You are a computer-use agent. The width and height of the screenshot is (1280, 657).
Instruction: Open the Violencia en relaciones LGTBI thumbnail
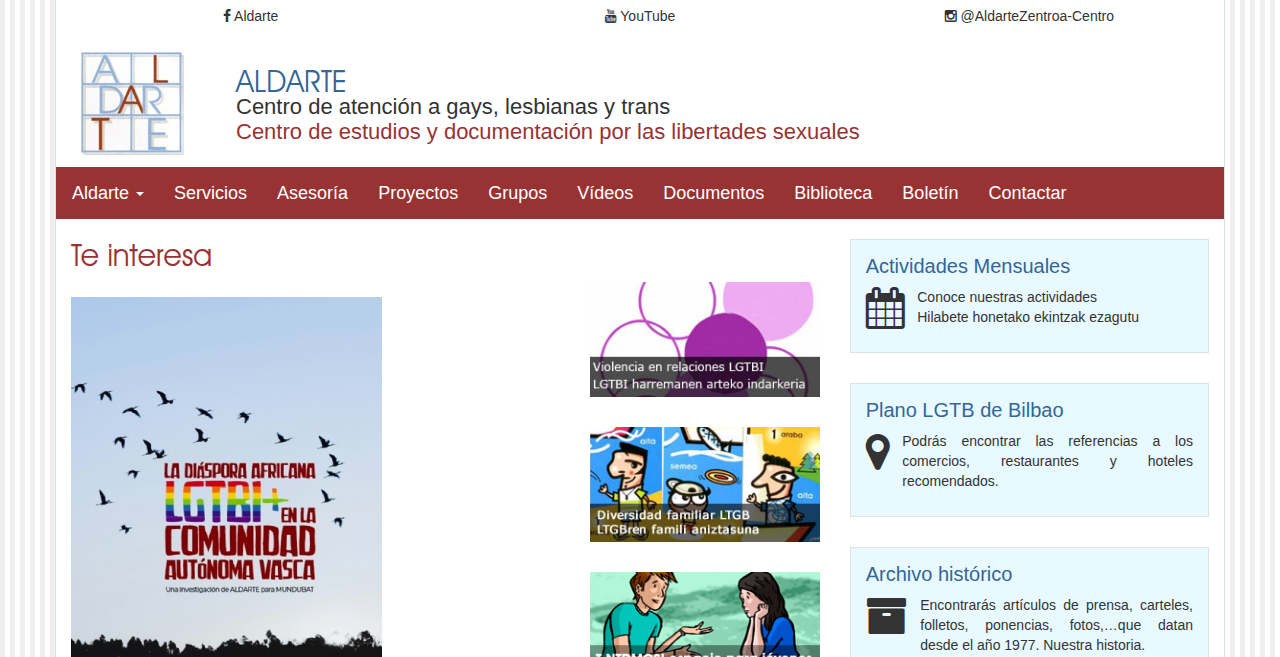click(705, 339)
